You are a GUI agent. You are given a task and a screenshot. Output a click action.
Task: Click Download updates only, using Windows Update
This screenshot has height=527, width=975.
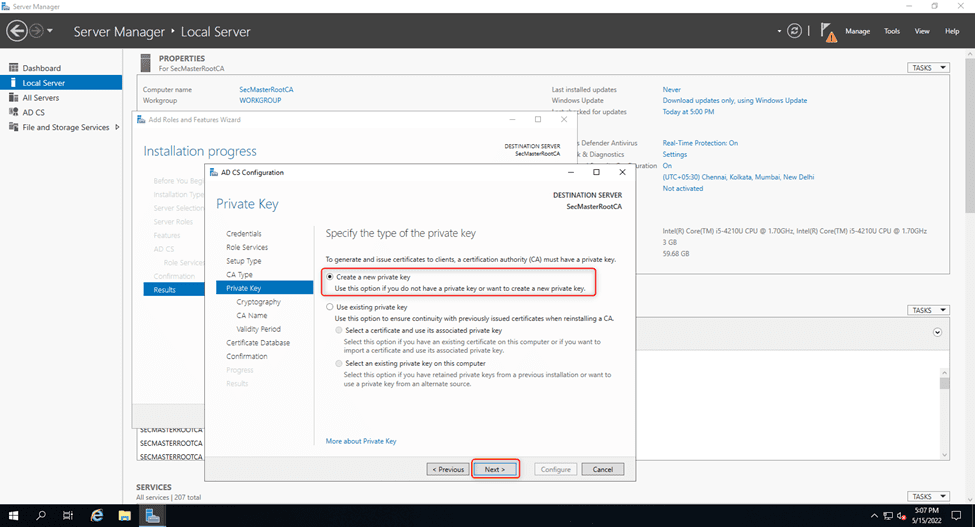click(734, 100)
